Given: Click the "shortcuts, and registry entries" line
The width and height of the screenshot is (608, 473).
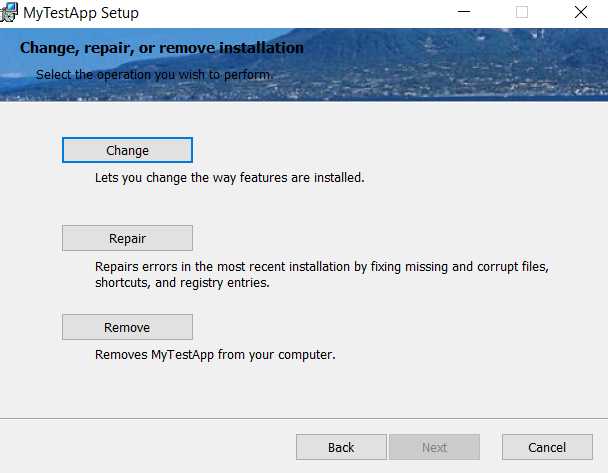Looking at the screenshot, I should coord(182,283).
